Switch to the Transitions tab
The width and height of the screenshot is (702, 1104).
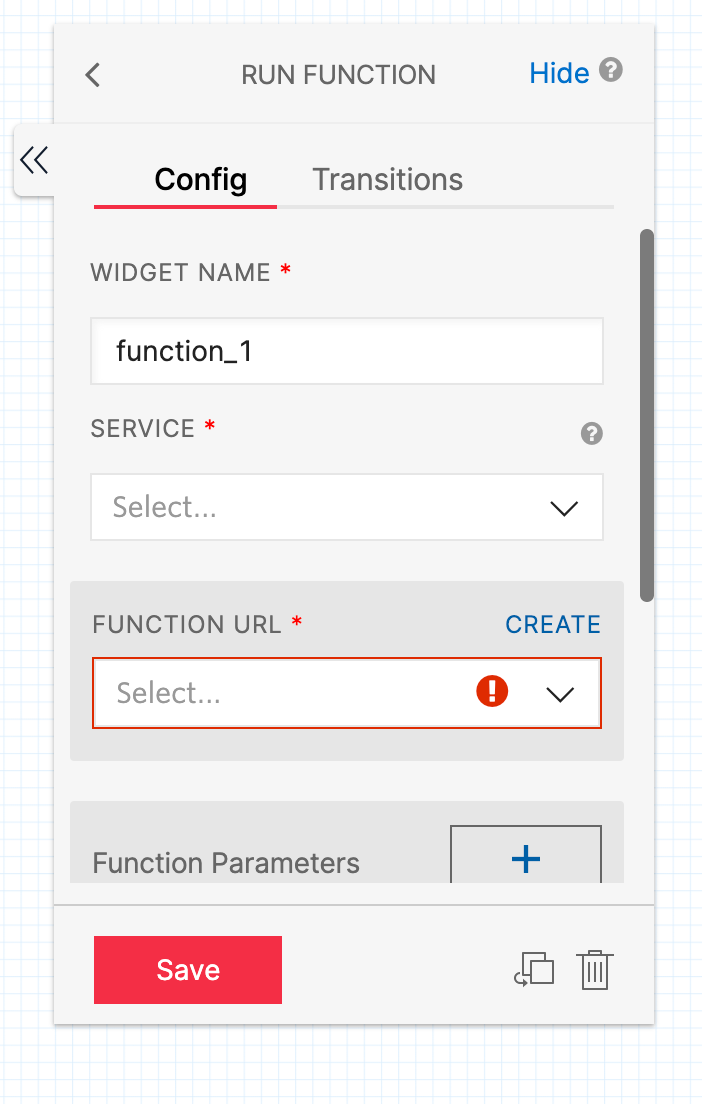[387, 179]
